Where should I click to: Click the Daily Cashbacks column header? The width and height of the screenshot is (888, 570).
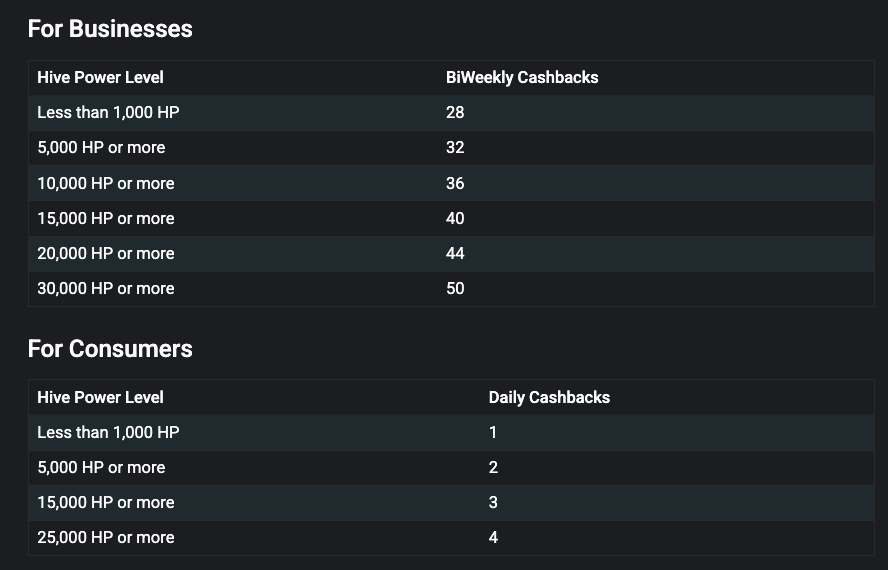pyautogui.click(x=549, y=397)
